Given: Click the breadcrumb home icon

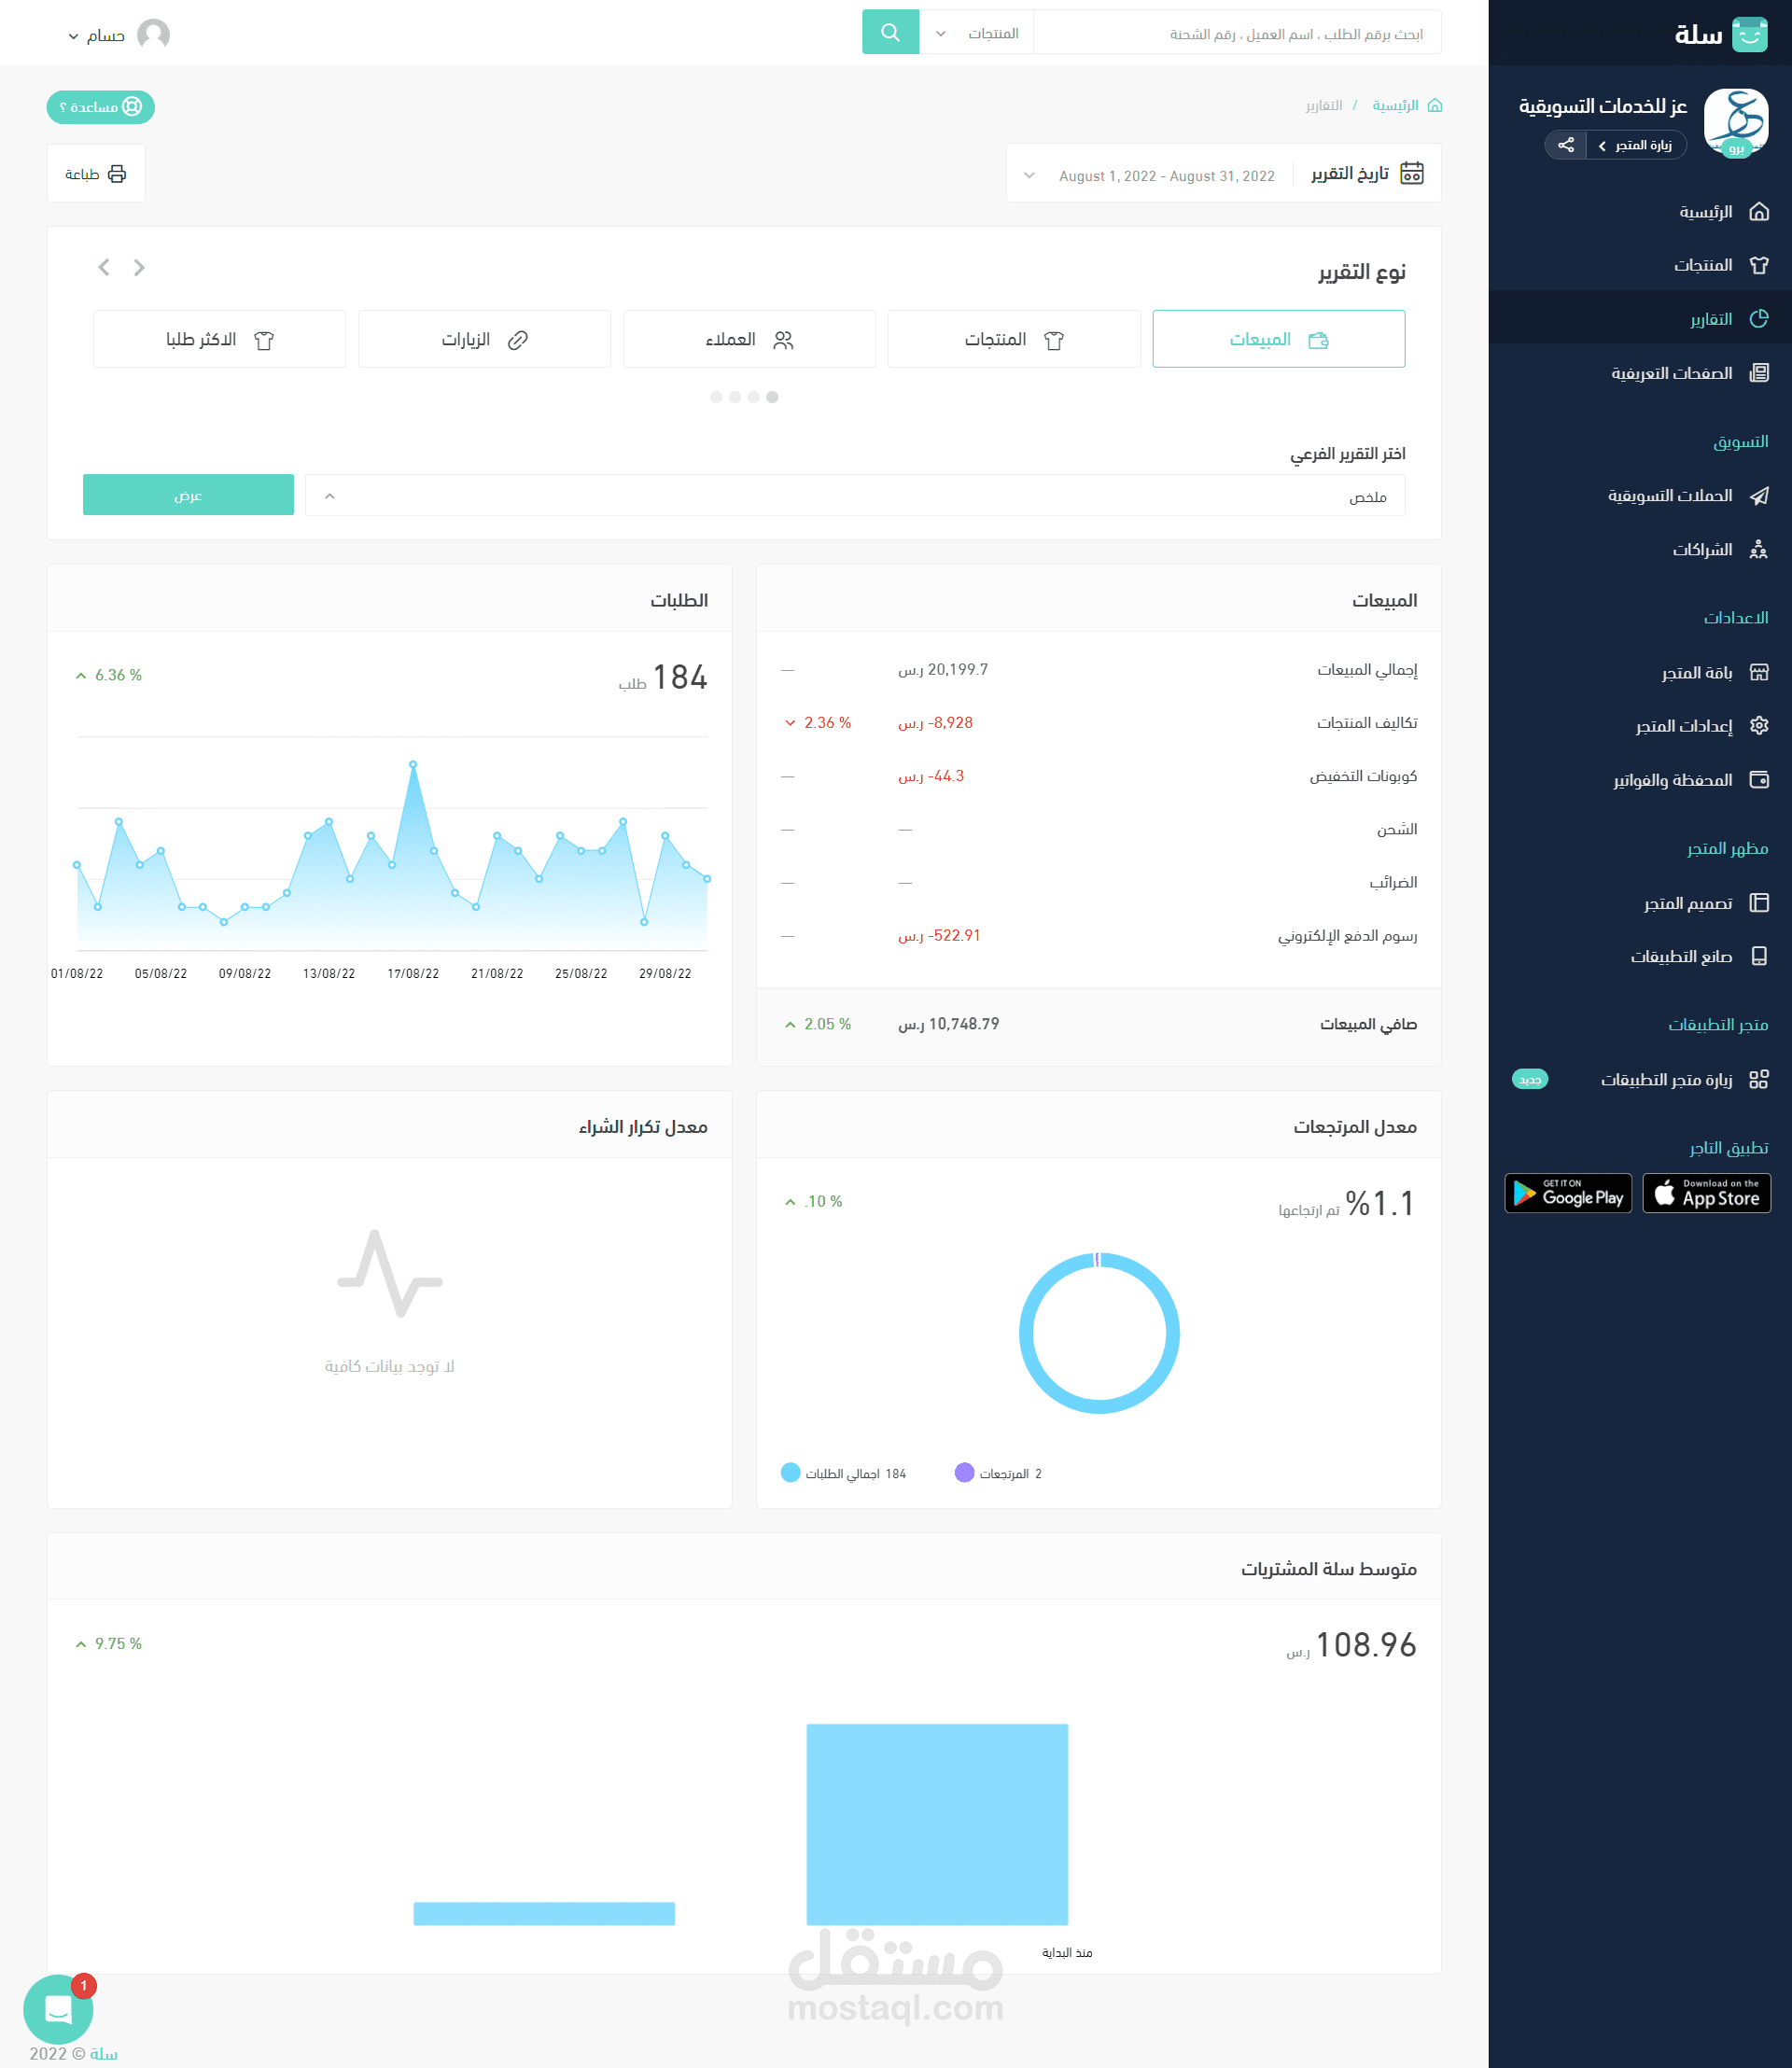Looking at the screenshot, I should click(1435, 105).
